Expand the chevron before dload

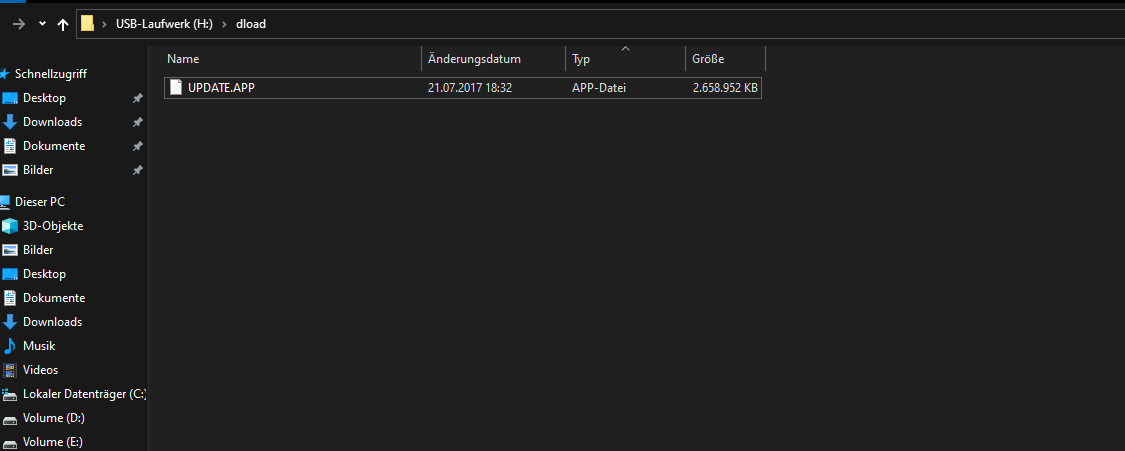click(225, 24)
